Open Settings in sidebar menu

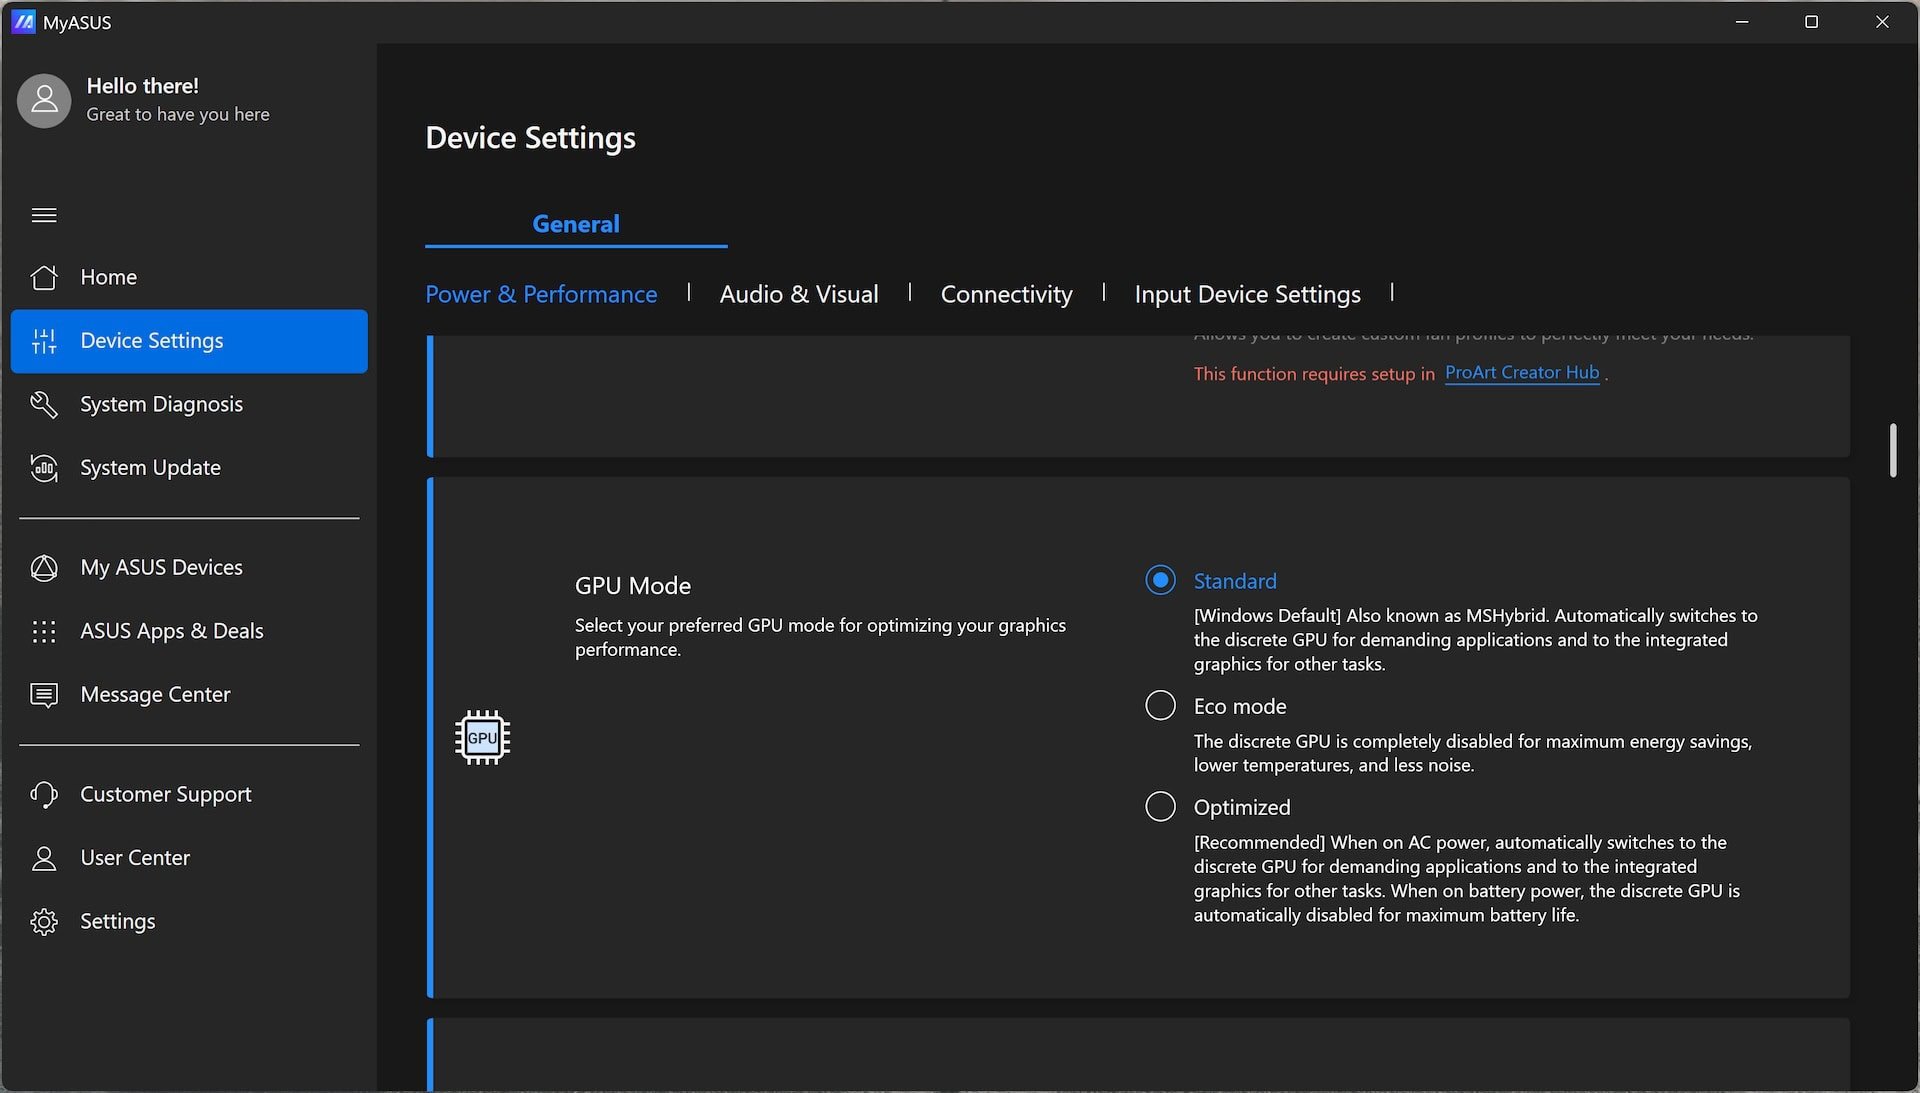click(117, 922)
